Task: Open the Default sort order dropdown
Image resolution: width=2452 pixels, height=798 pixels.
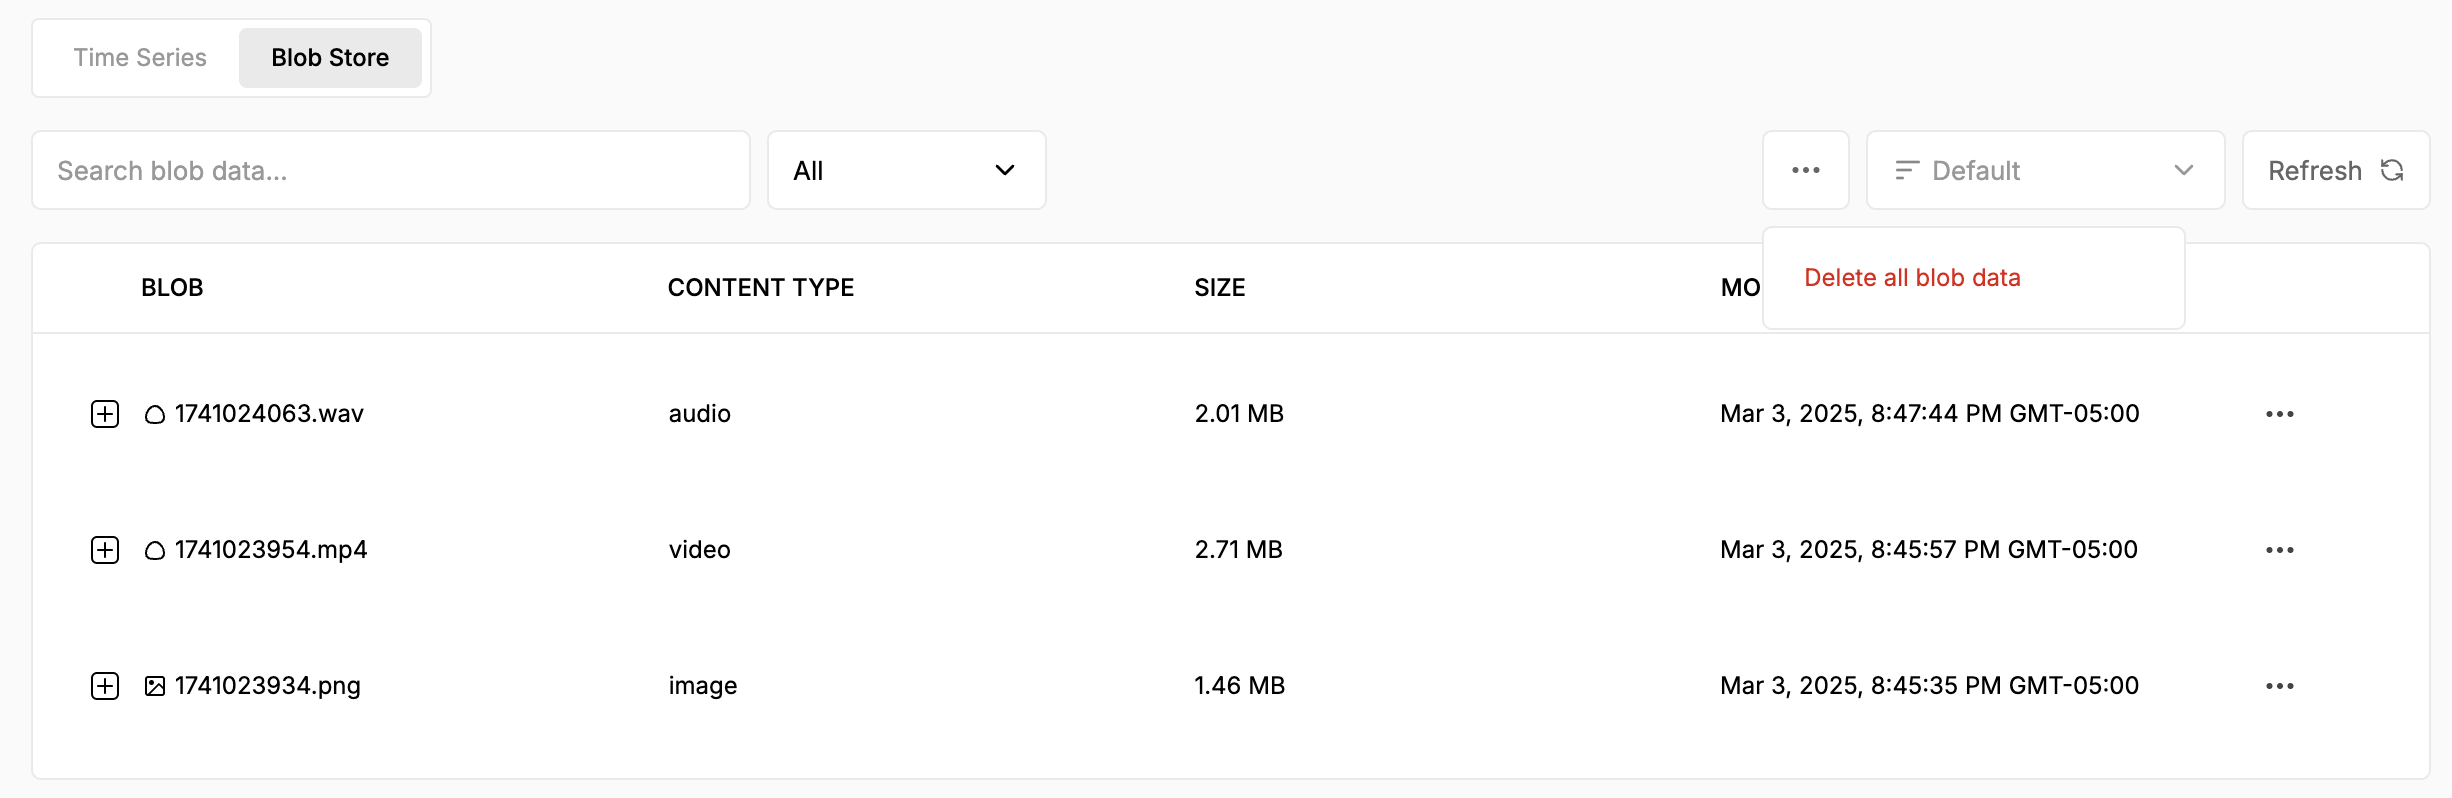Action: [x=2044, y=170]
